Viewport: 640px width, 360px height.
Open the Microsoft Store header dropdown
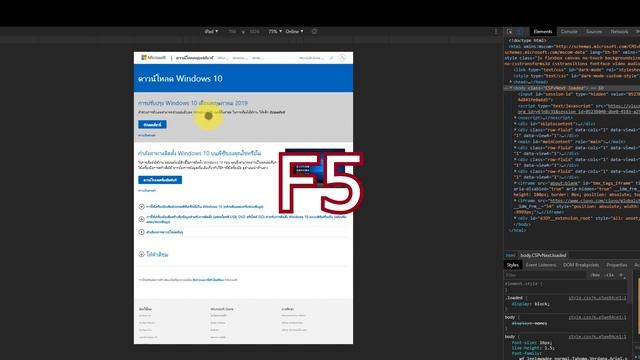tap(311, 58)
